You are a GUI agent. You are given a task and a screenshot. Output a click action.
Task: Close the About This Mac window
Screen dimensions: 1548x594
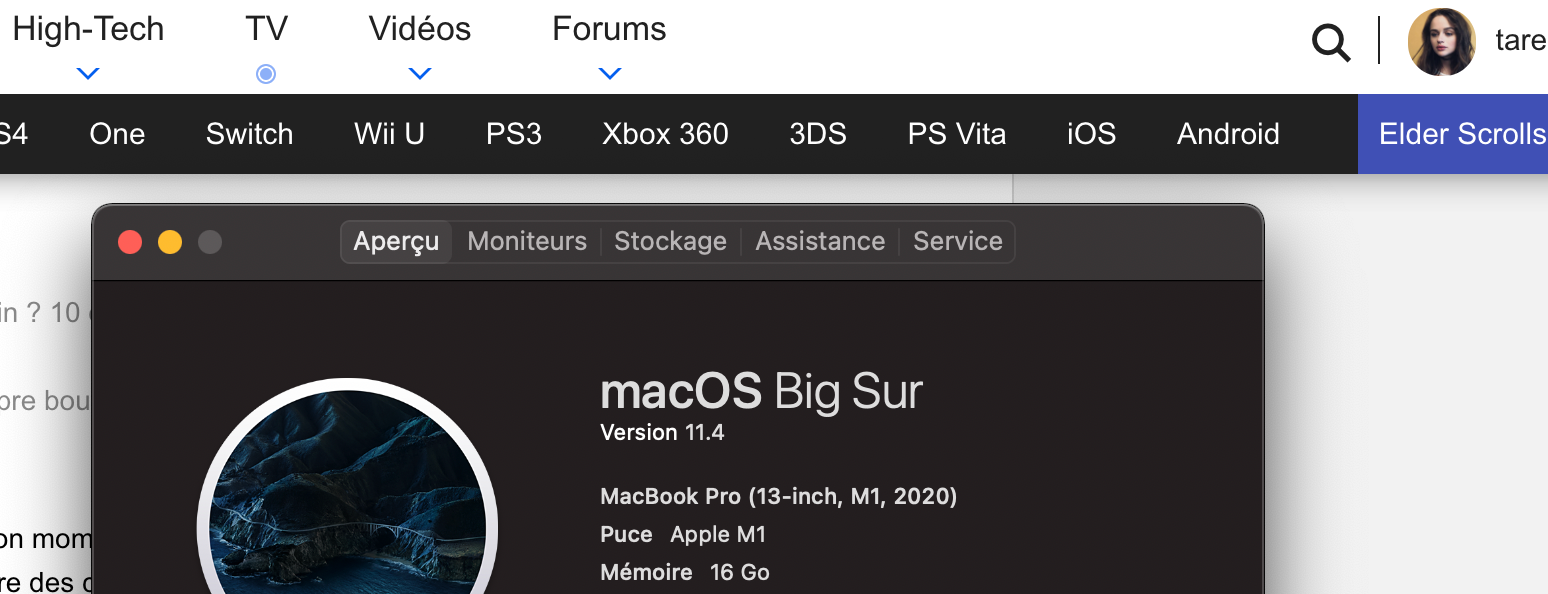(x=130, y=242)
